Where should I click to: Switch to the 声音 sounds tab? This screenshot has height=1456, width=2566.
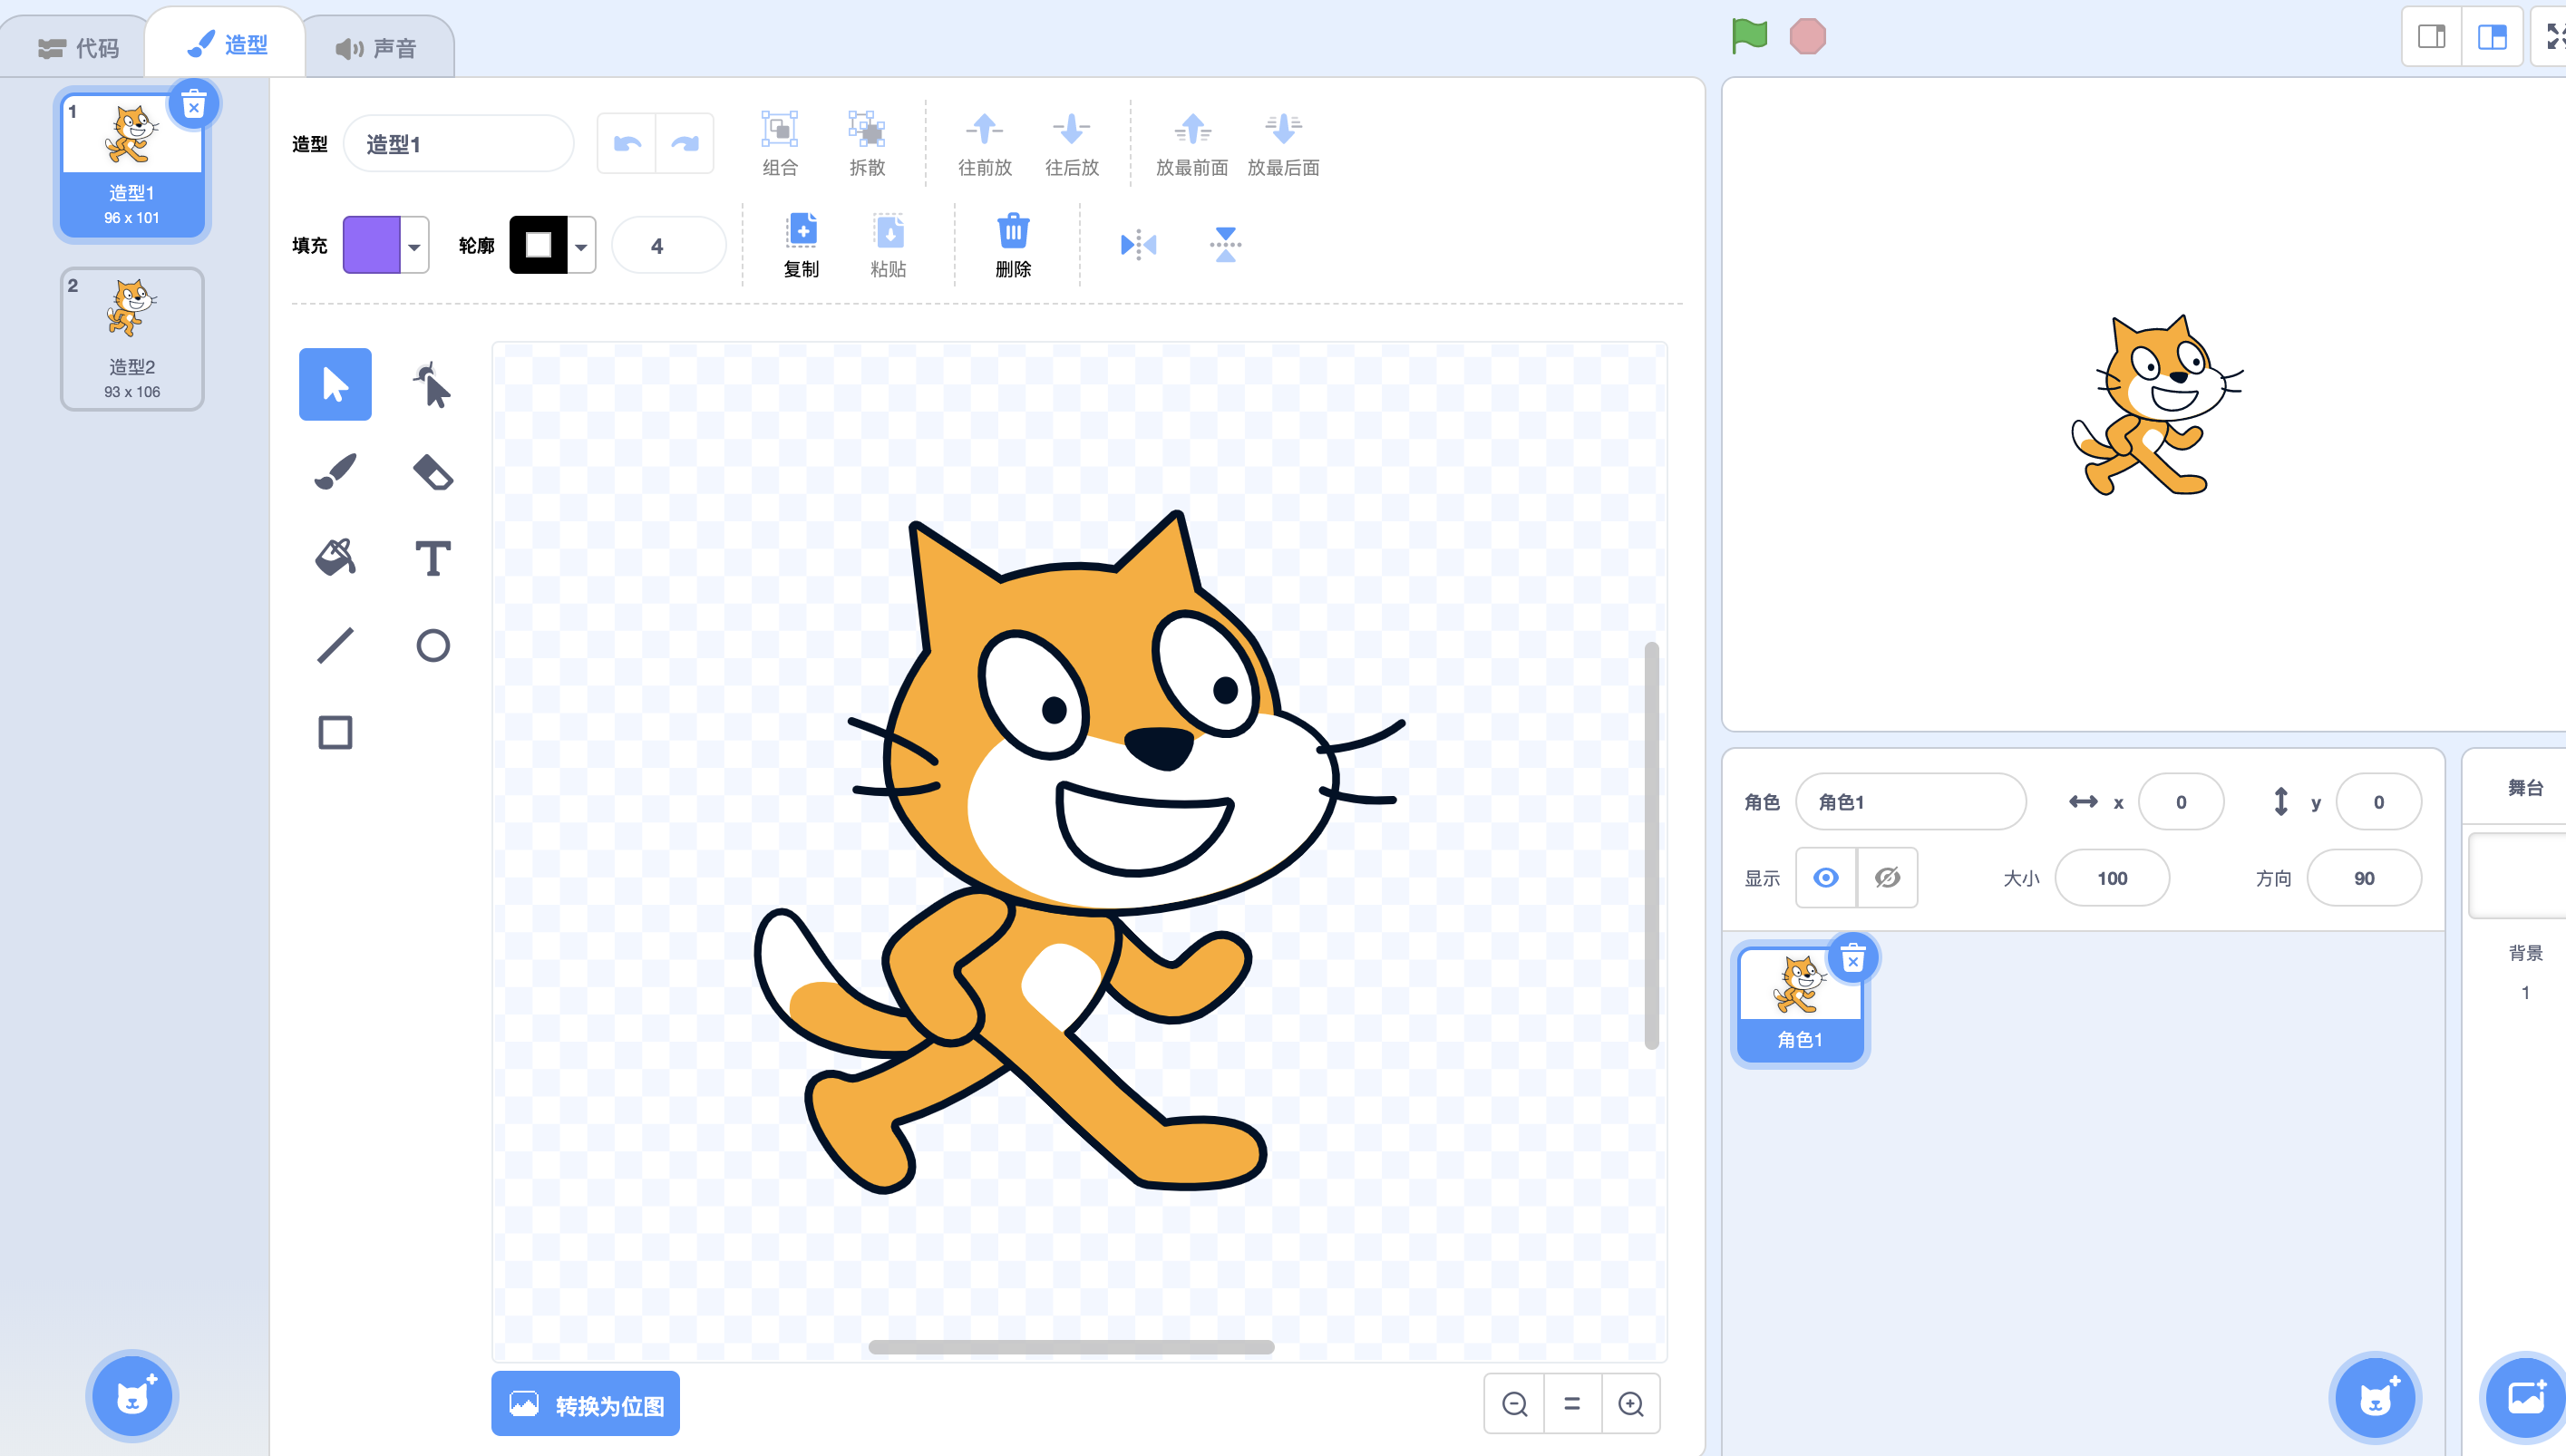point(376,47)
